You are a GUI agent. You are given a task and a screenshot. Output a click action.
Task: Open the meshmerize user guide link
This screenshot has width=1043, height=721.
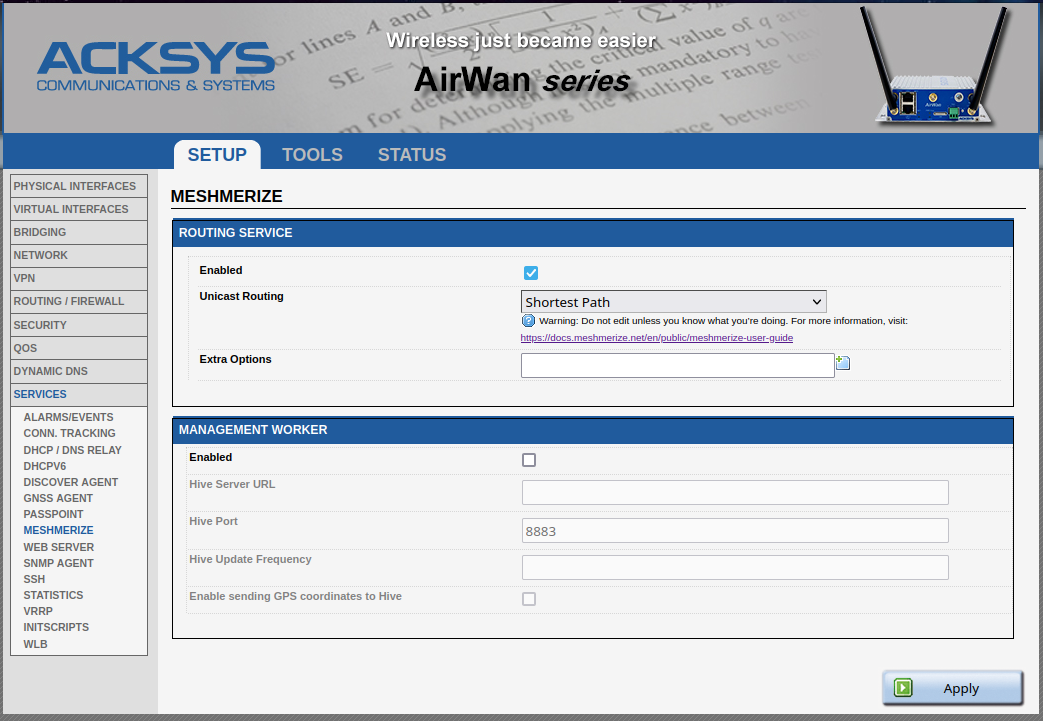click(656, 338)
